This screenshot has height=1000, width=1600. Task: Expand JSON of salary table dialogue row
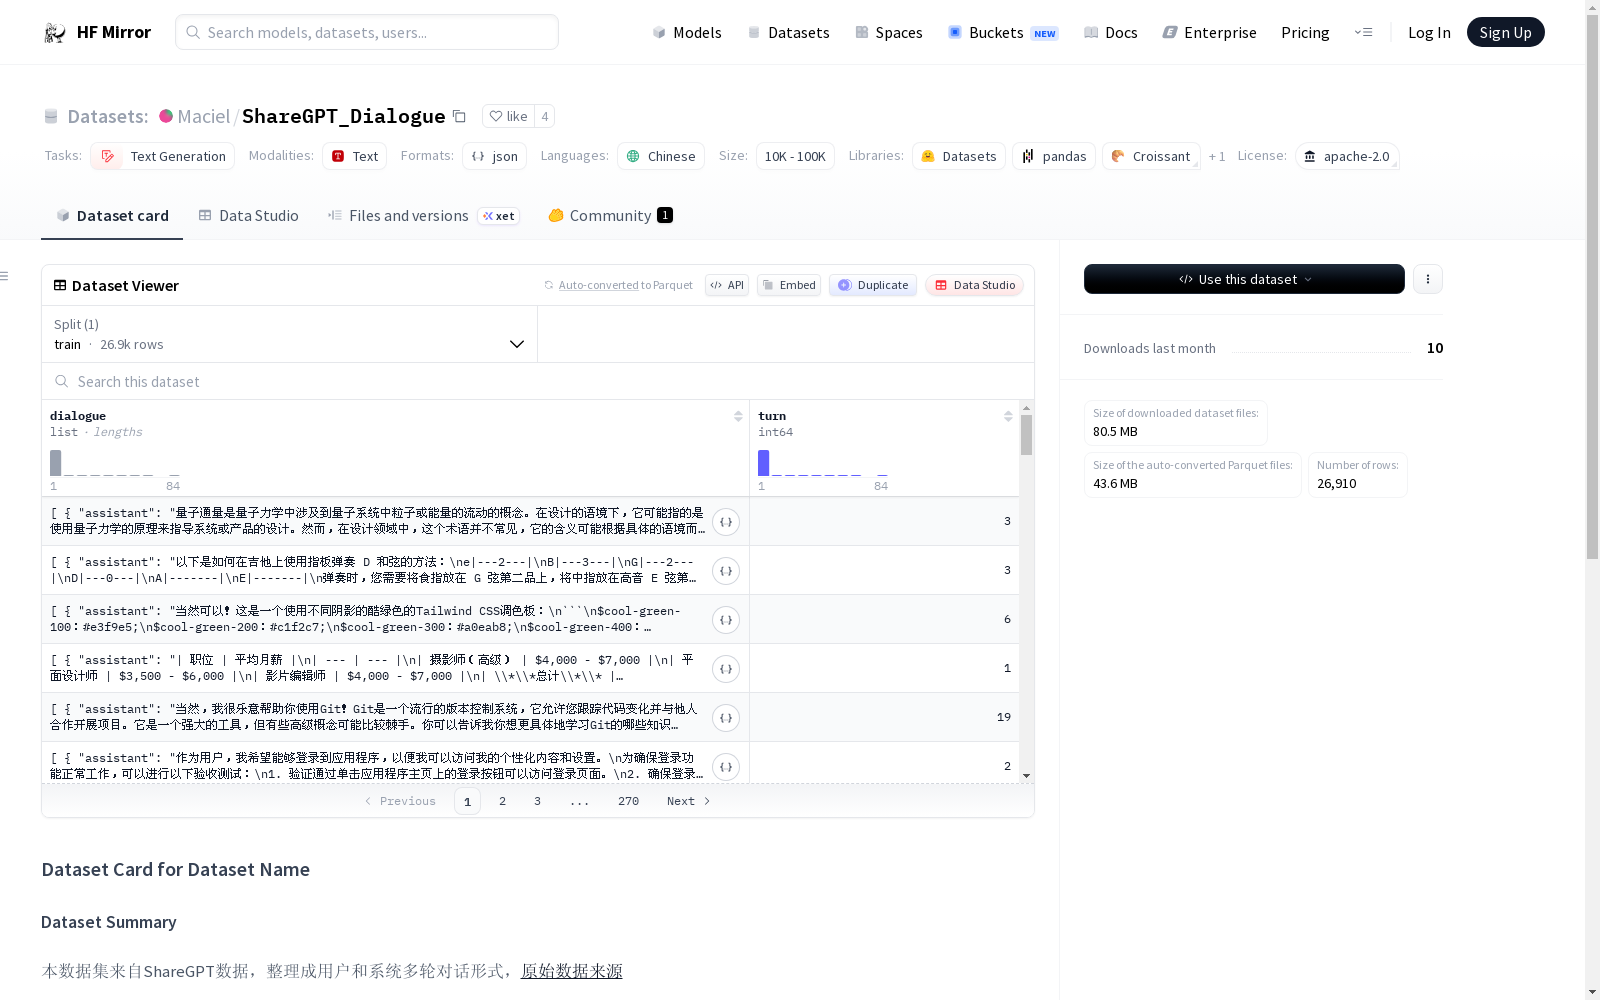pos(726,668)
